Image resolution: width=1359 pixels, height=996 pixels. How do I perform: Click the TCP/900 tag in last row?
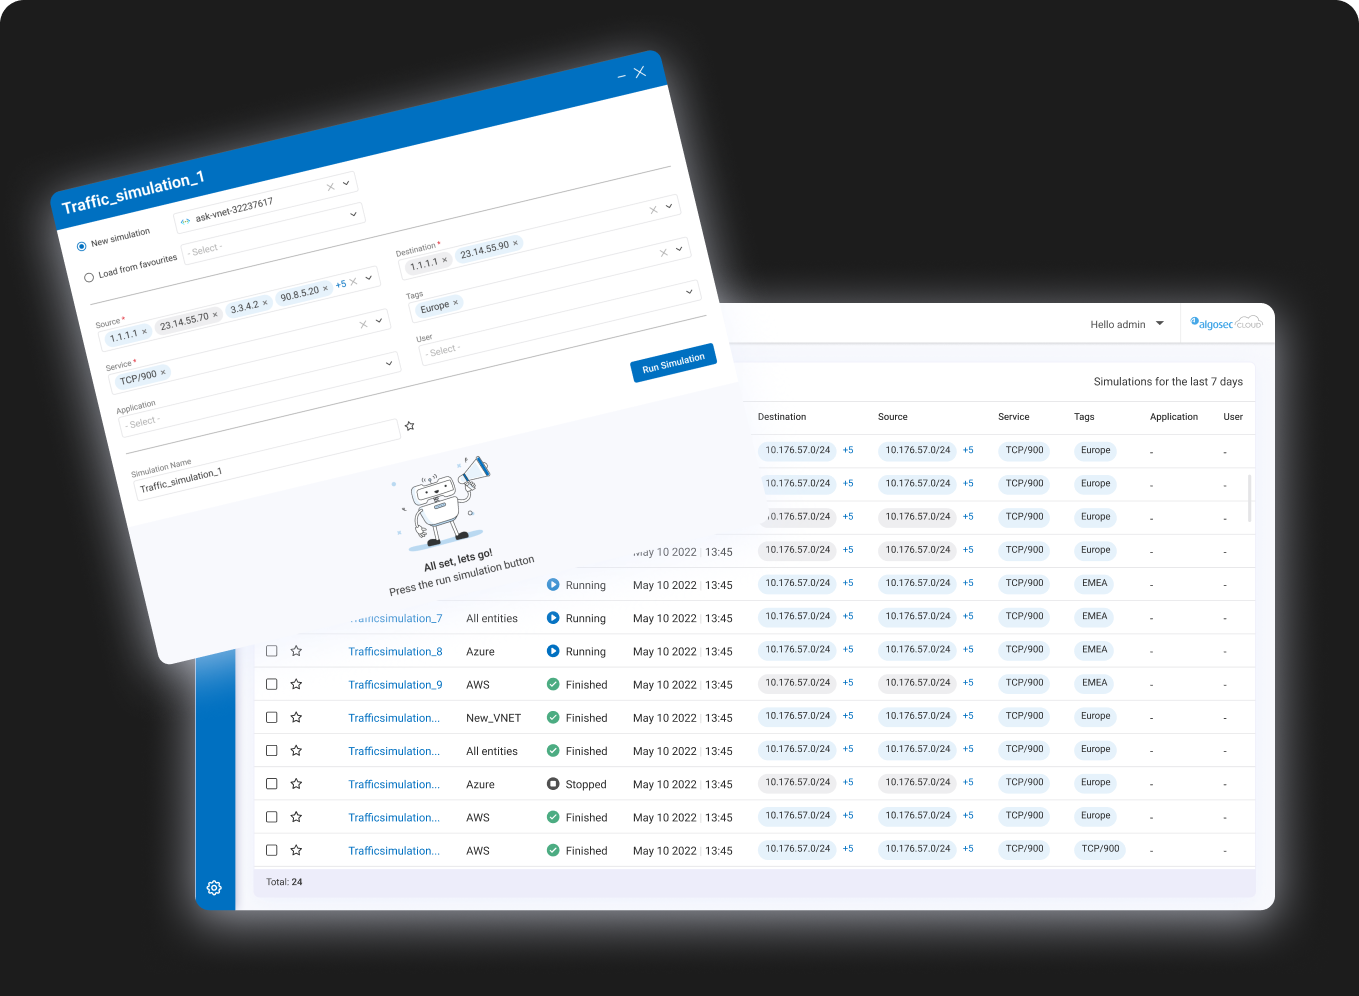(x=1100, y=849)
